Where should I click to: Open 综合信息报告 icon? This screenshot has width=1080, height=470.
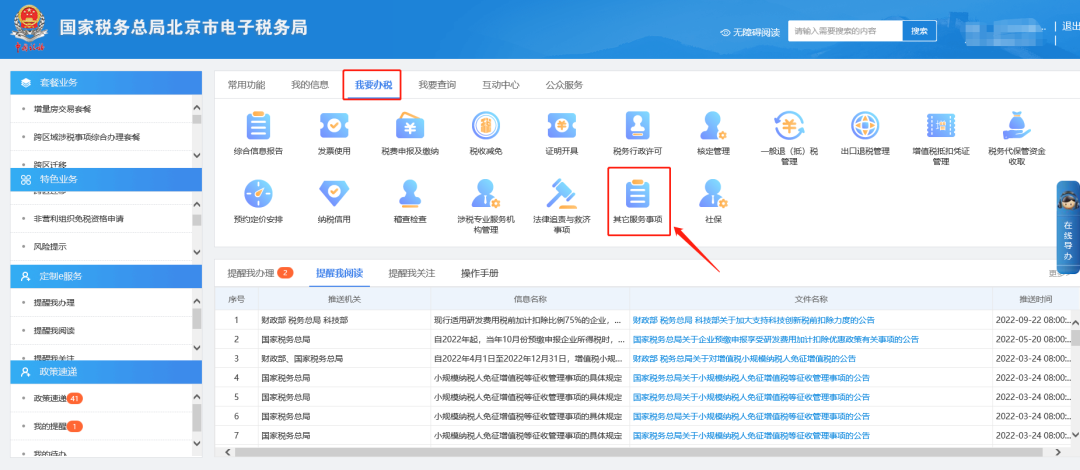(x=258, y=126)
